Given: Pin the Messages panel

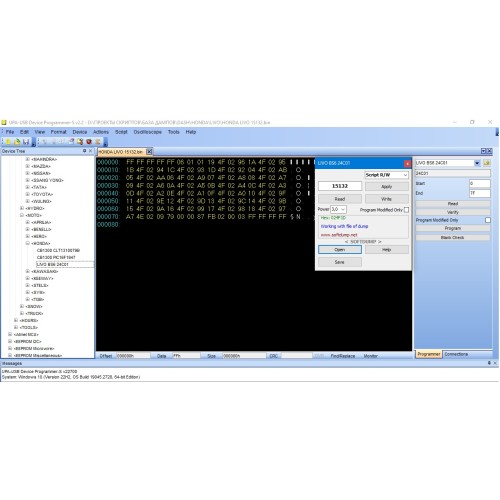Looking at the screenshot, I should [x=489, y=363].
